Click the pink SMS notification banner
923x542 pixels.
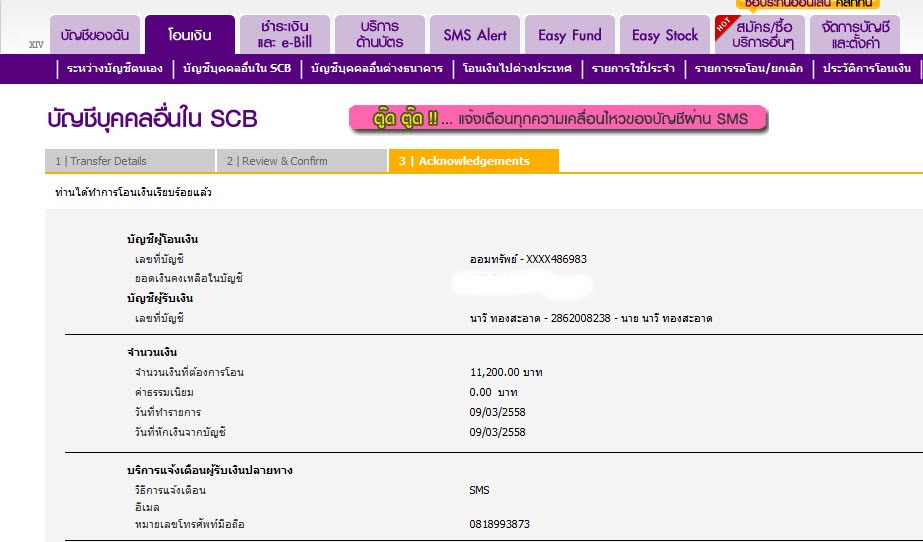[559, 119]
